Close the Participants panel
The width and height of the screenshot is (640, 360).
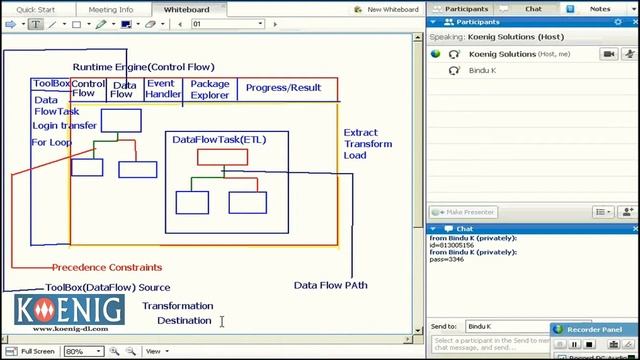coord(636,22)
